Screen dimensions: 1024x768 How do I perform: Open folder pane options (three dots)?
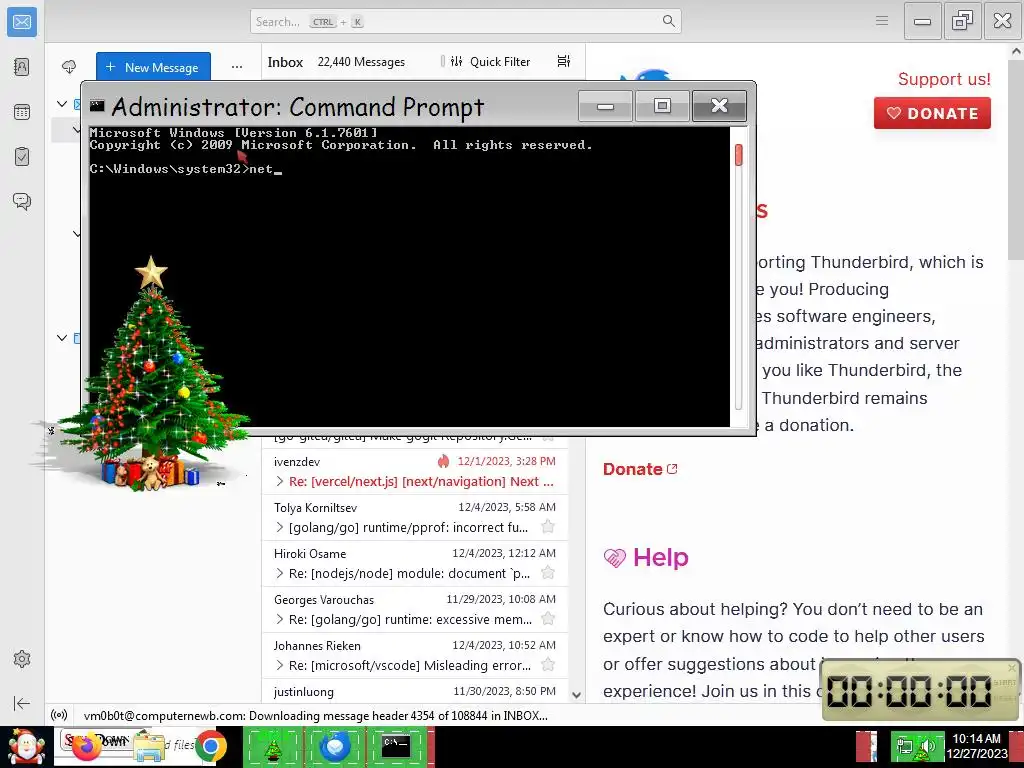click(x=236, y=67)
